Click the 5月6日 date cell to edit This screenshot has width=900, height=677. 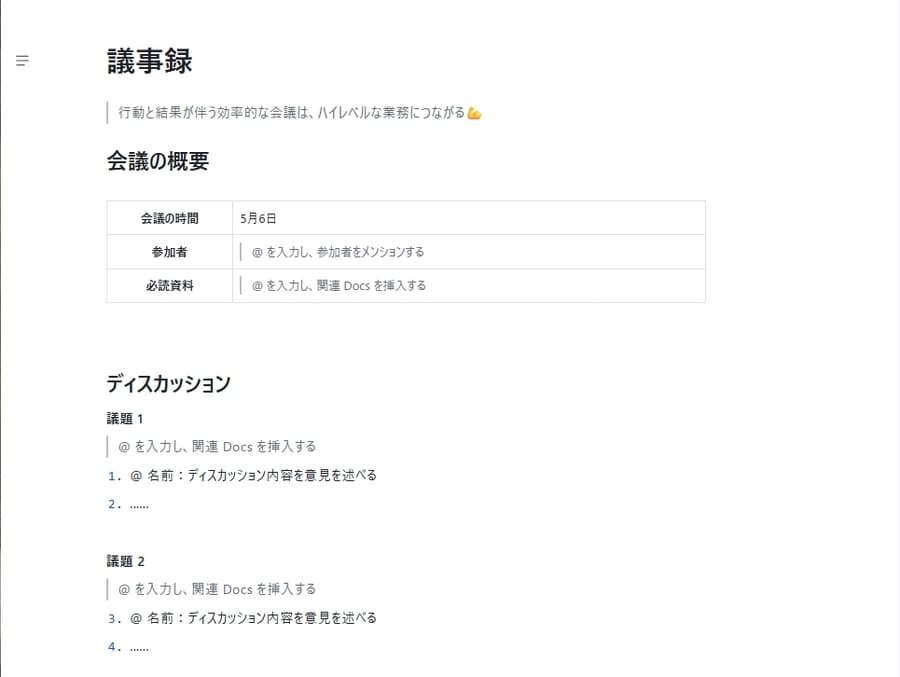click(x=260, y=217)
